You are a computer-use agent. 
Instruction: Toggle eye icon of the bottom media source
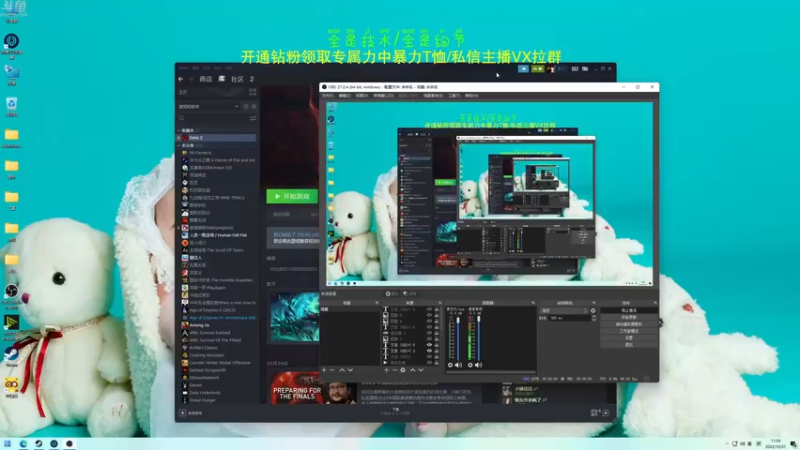[429, 363]
